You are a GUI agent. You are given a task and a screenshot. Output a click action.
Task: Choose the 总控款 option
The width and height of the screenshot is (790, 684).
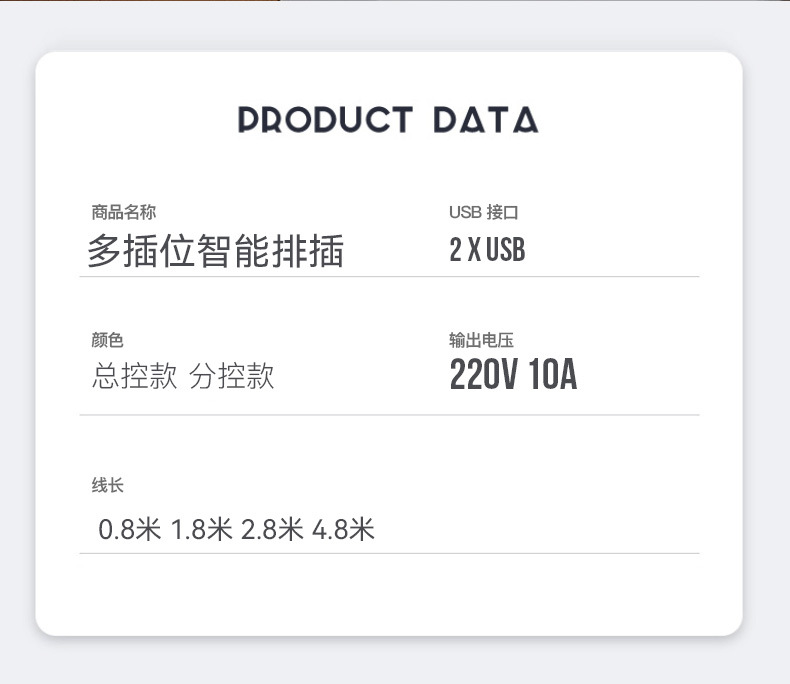coord(134,377)
